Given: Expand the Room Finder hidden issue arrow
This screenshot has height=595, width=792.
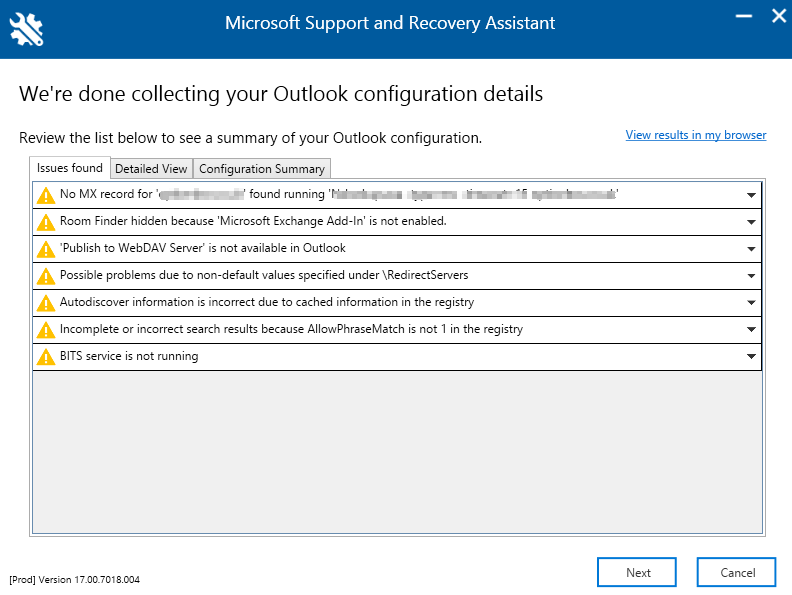Looking at the screenshot, I should [751, 222].
